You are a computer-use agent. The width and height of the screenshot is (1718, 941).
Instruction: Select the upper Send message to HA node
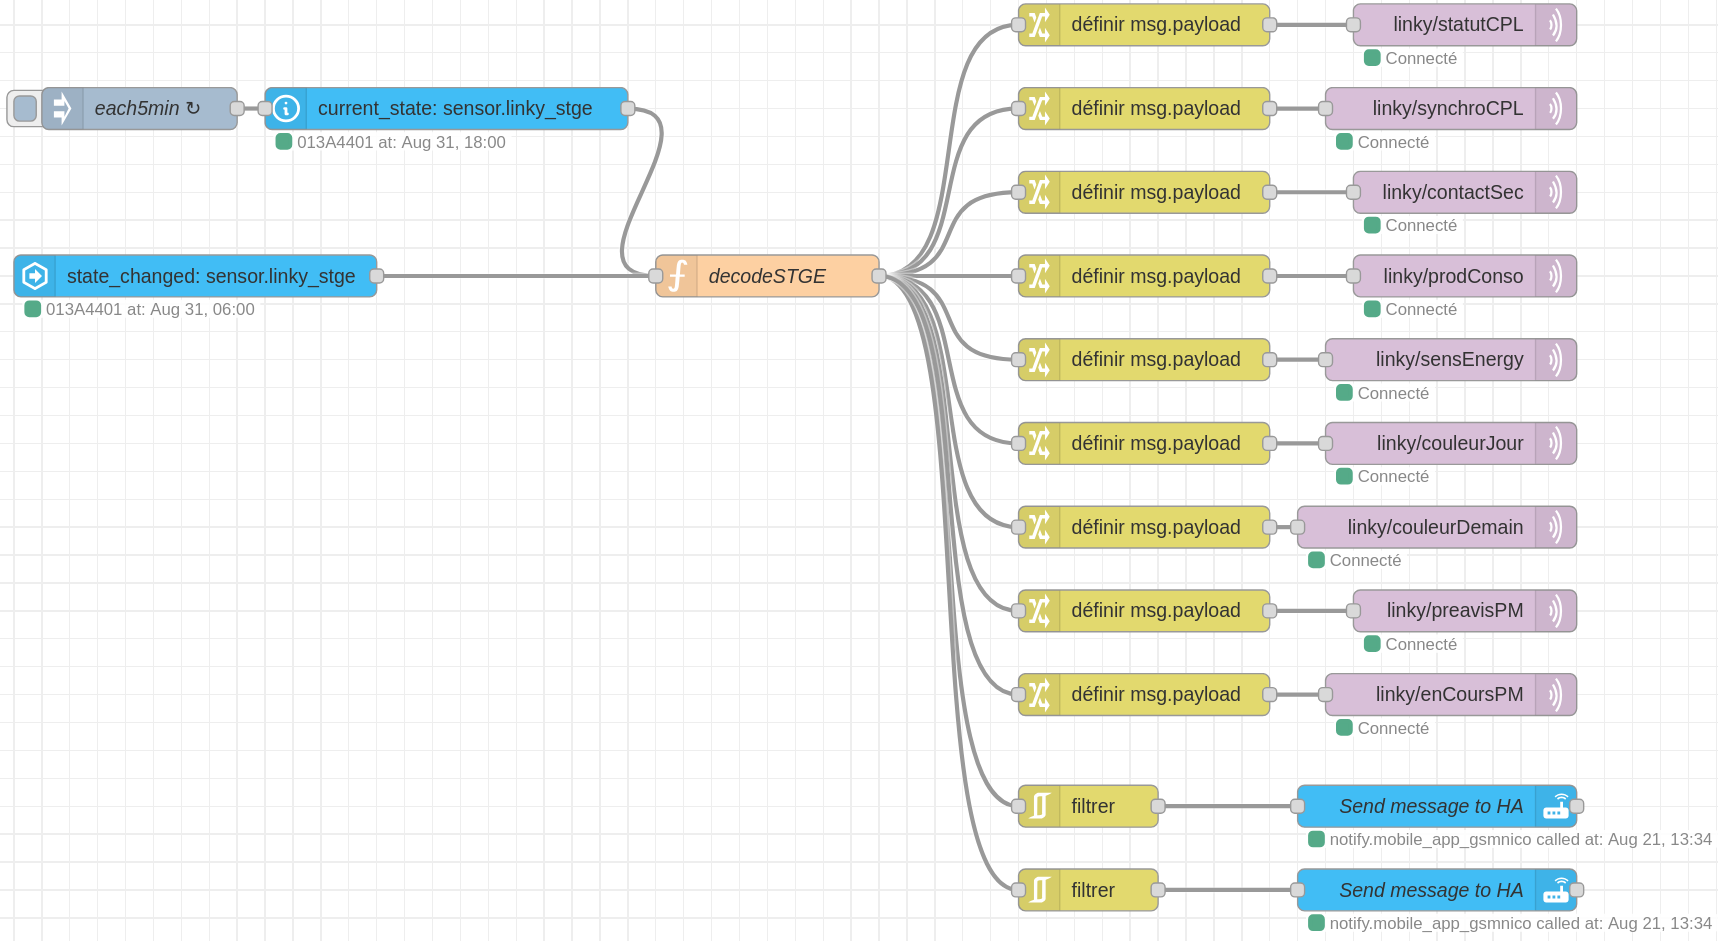click(1430, 806)
